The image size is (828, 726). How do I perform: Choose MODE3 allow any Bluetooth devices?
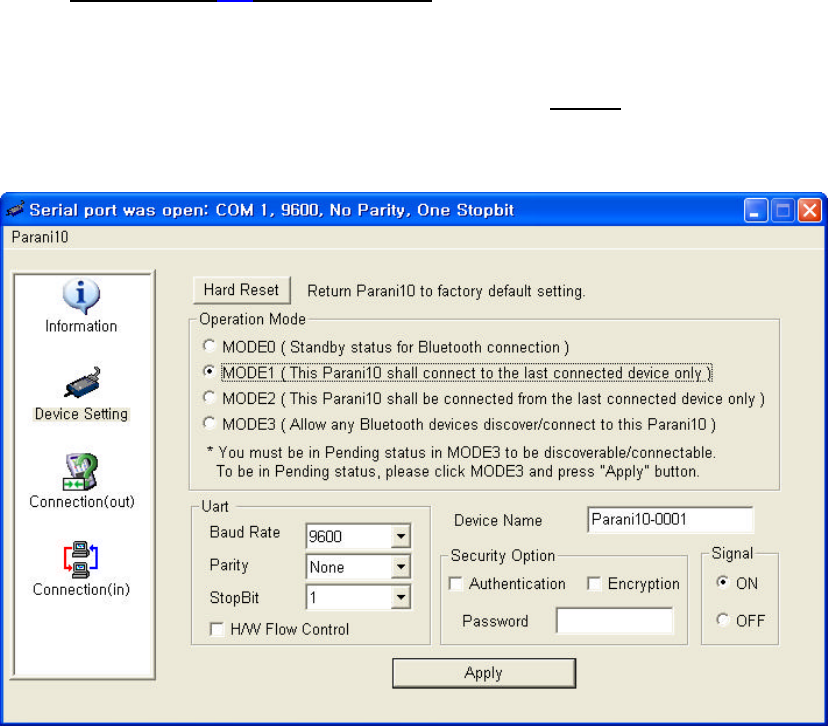(x=209, y=423)
